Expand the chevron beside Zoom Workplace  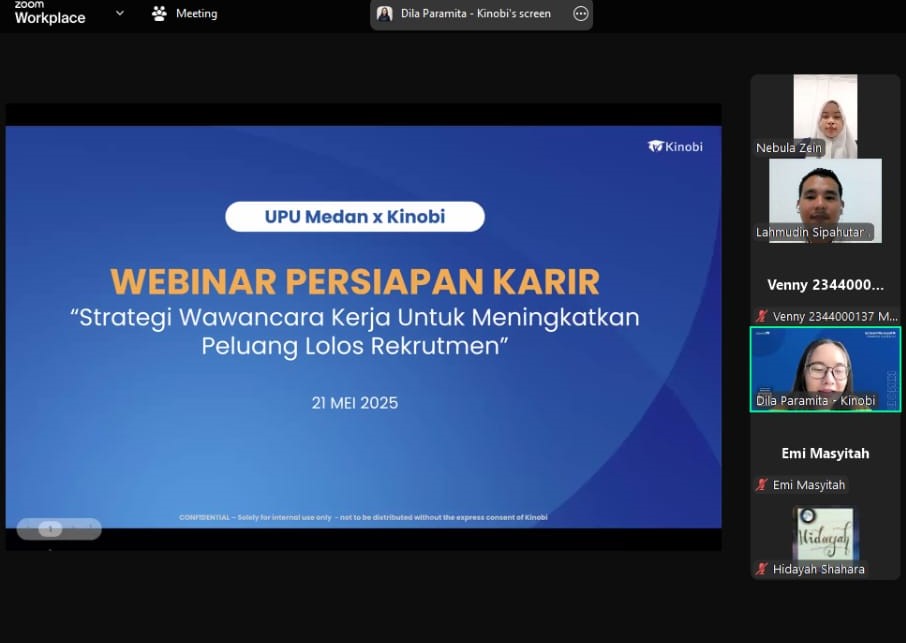[120, 14]
